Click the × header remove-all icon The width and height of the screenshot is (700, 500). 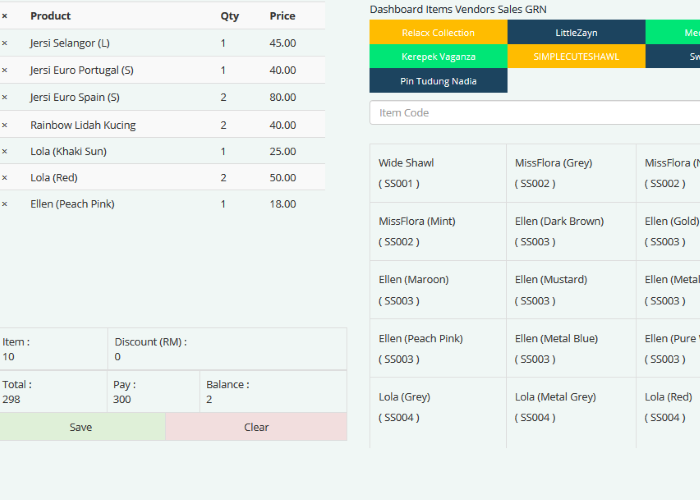tap(4, 16)
